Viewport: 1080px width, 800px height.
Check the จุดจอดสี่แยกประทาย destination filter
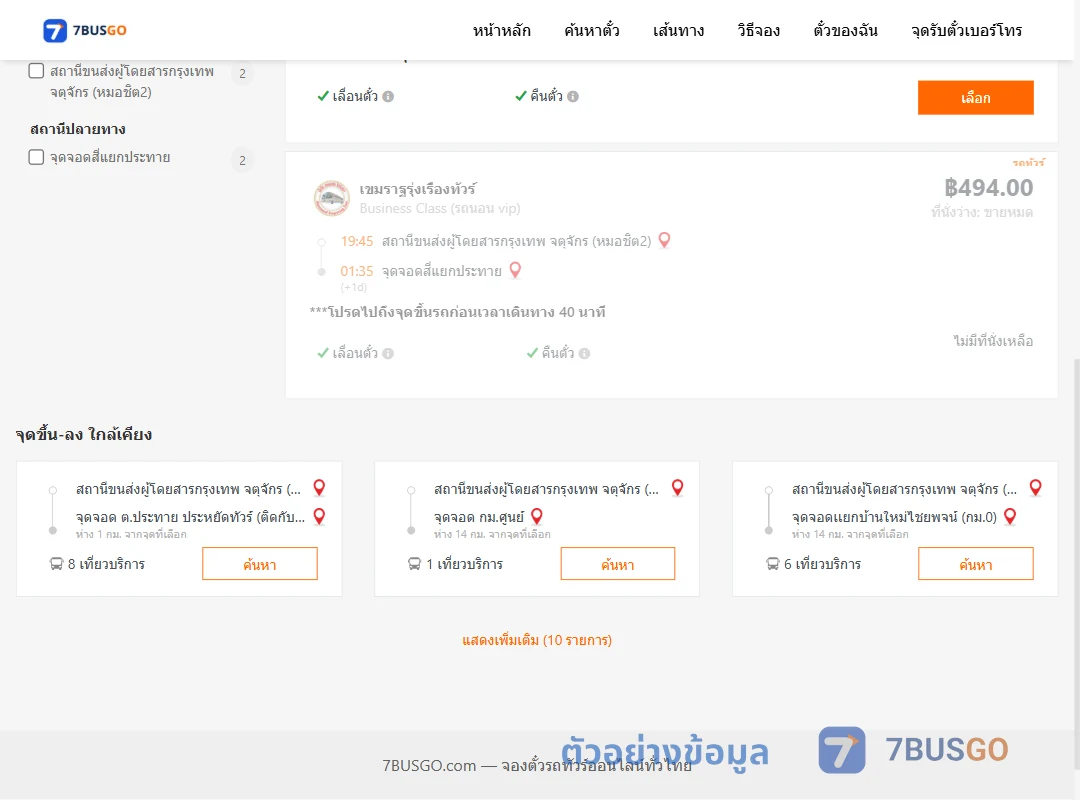(x=37, y=157)
